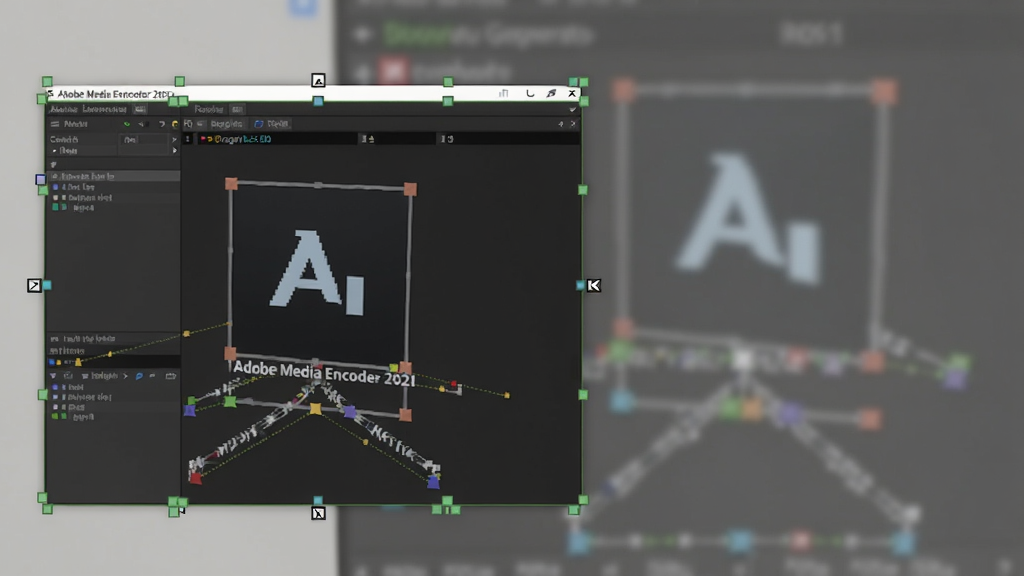The height and width of the screenshot is (576, 1024).
Task: Expand the arrow beside the left panel dropdown field
Action: coord(174,139)
